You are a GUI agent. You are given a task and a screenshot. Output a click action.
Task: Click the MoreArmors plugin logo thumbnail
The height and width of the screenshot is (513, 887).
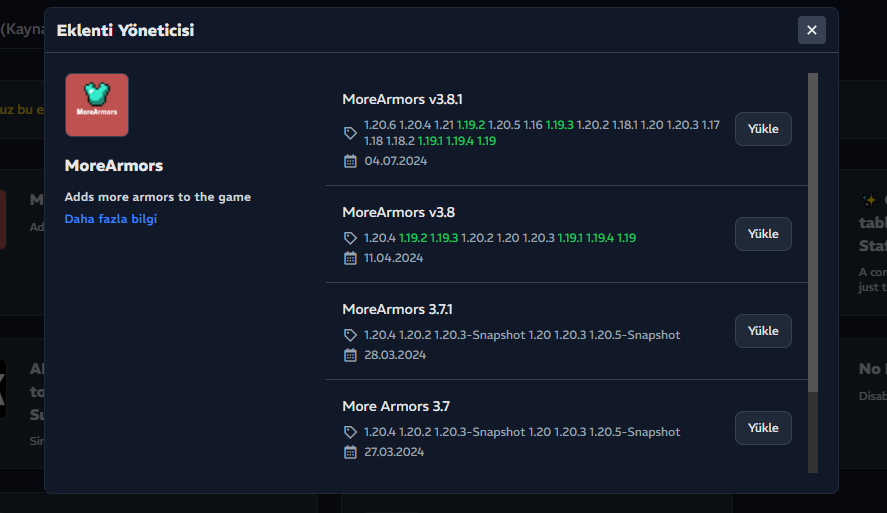[97, 105]
